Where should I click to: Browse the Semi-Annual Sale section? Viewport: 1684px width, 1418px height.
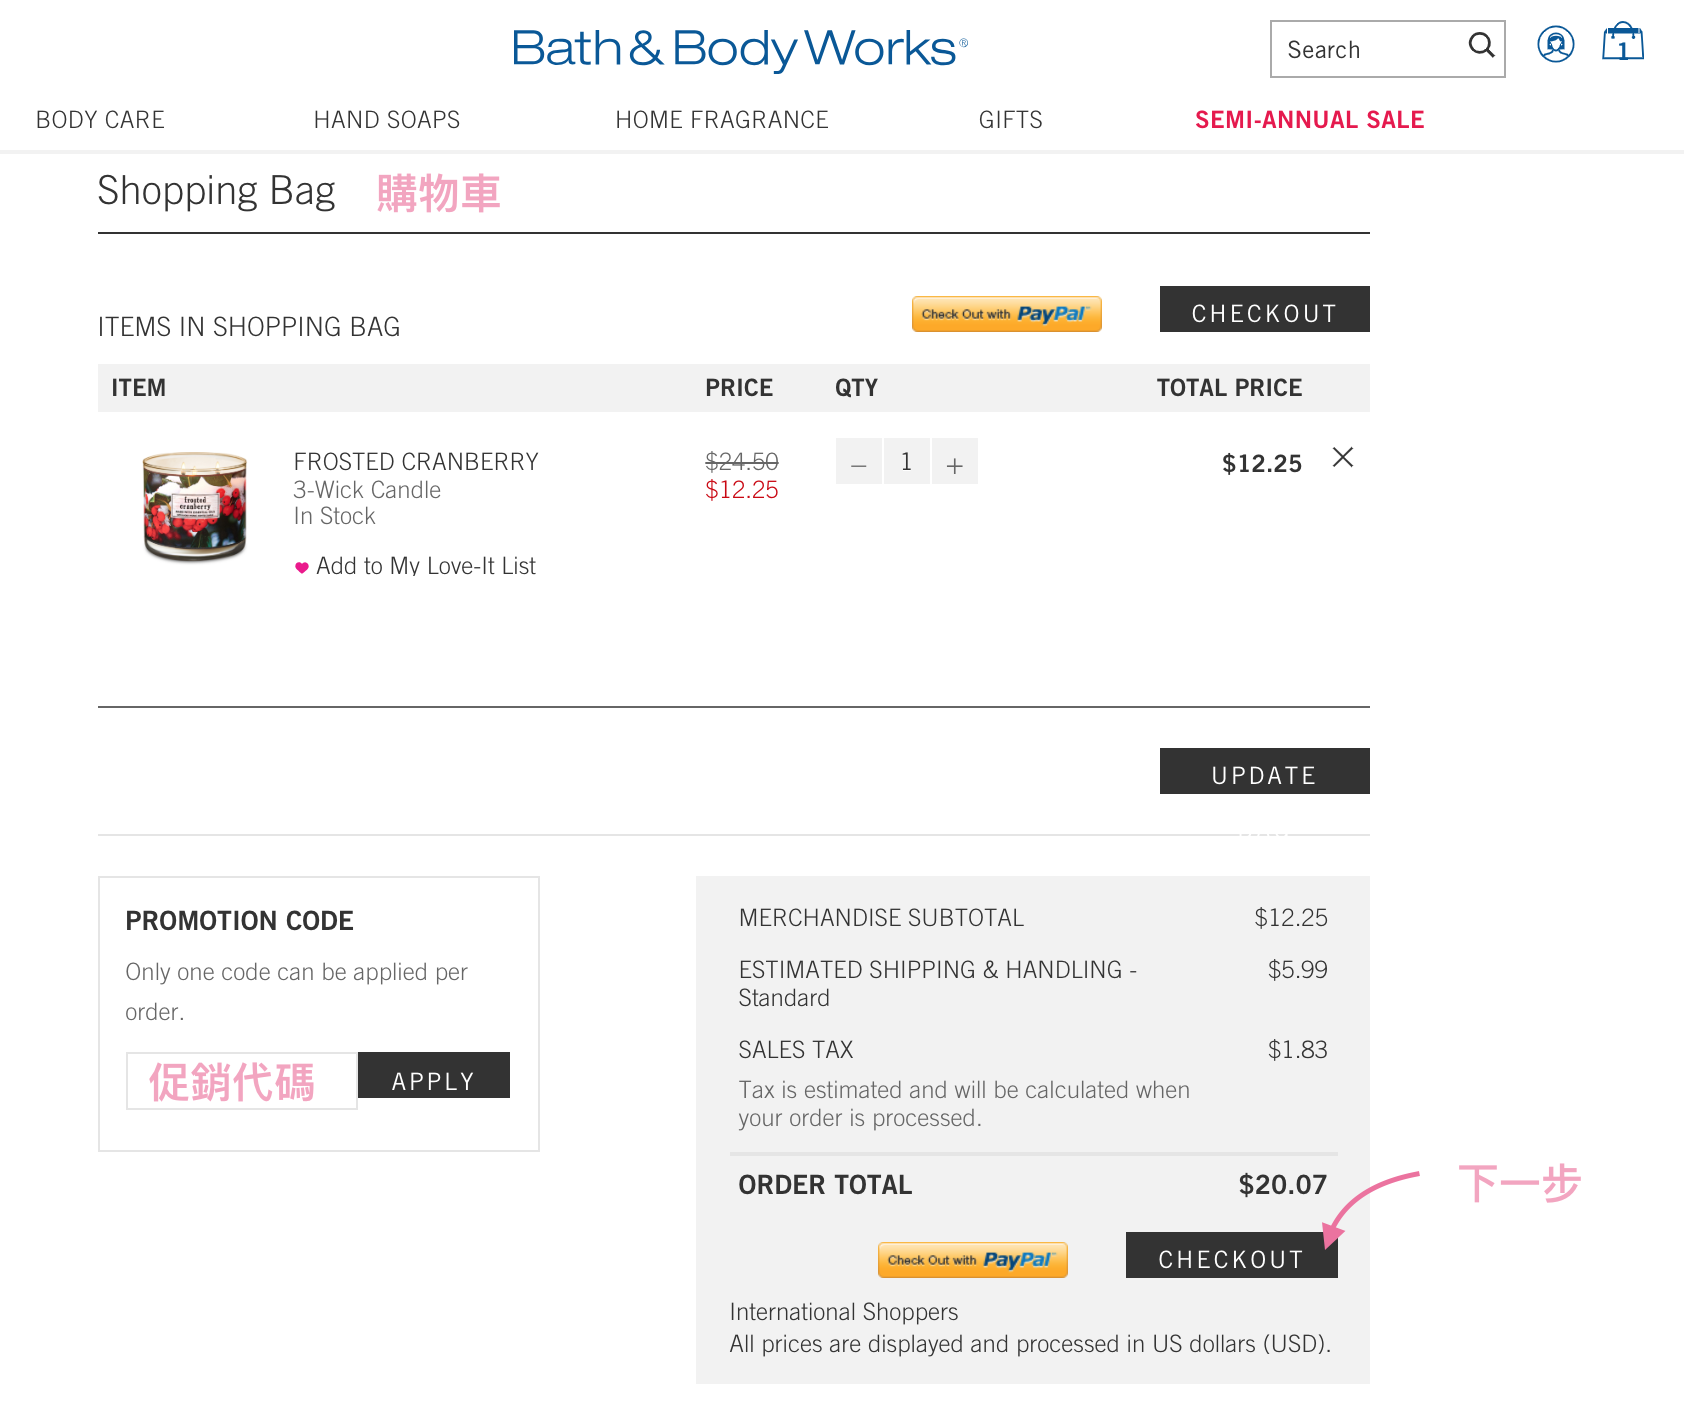pos(1309,120)
